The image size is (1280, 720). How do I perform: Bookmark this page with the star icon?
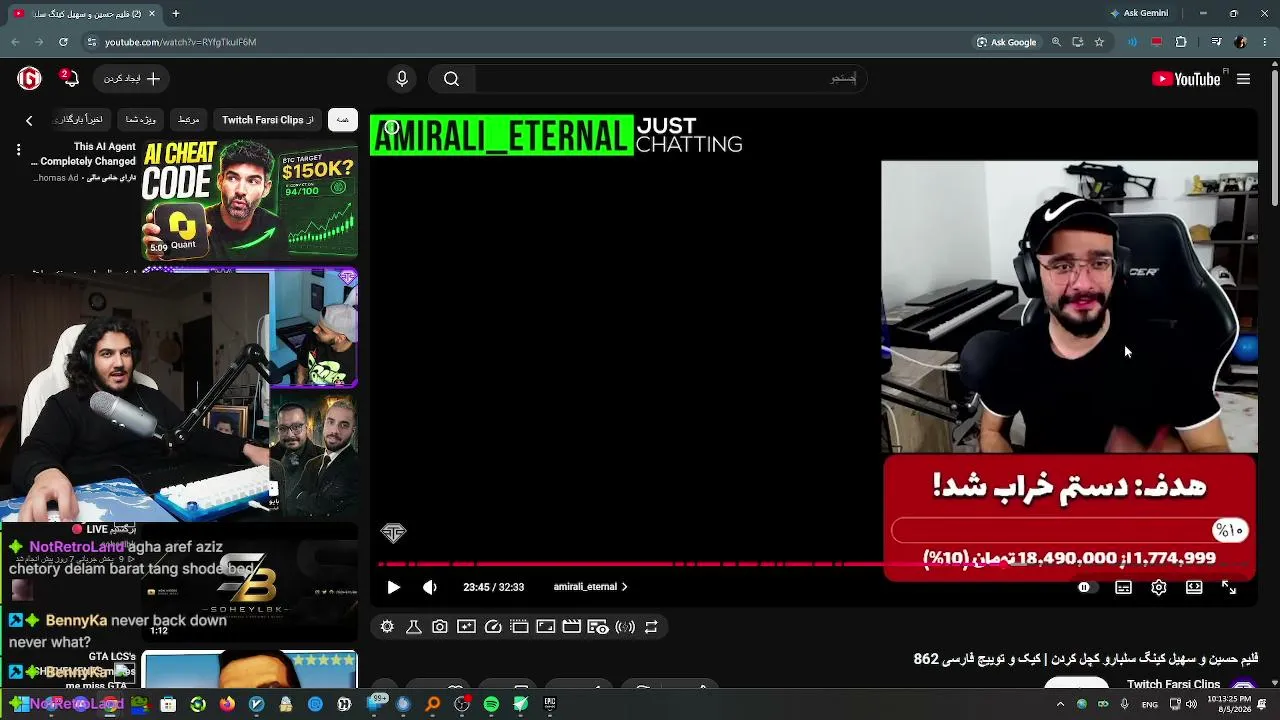point(1099,42)
